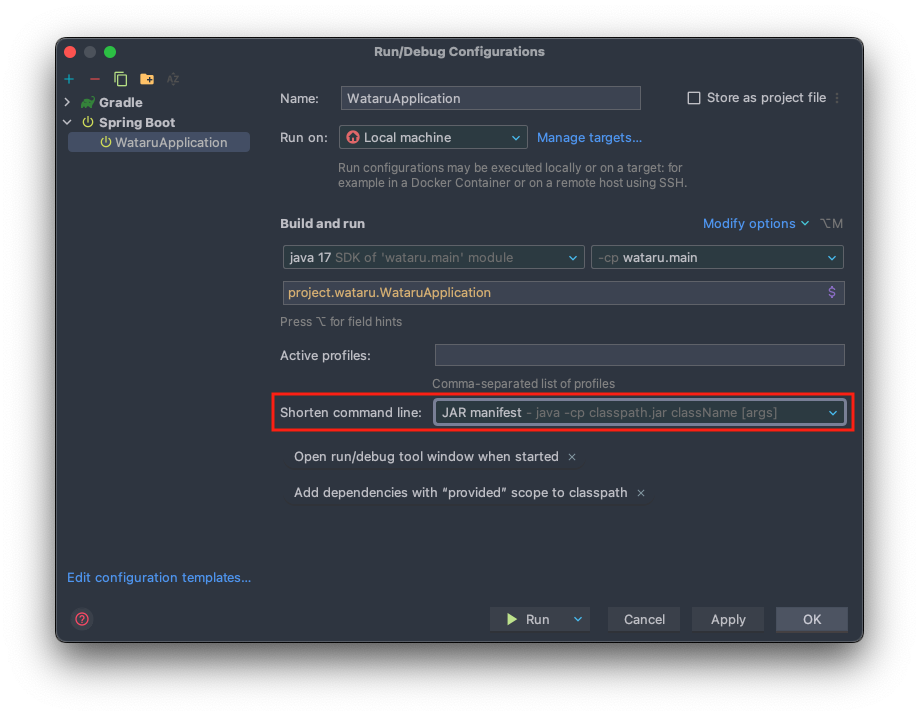Viewport: 919px width, 716px height.
Task: Focus the Active profiles input field
Action: pyautogui.click(x=639, y=355)
